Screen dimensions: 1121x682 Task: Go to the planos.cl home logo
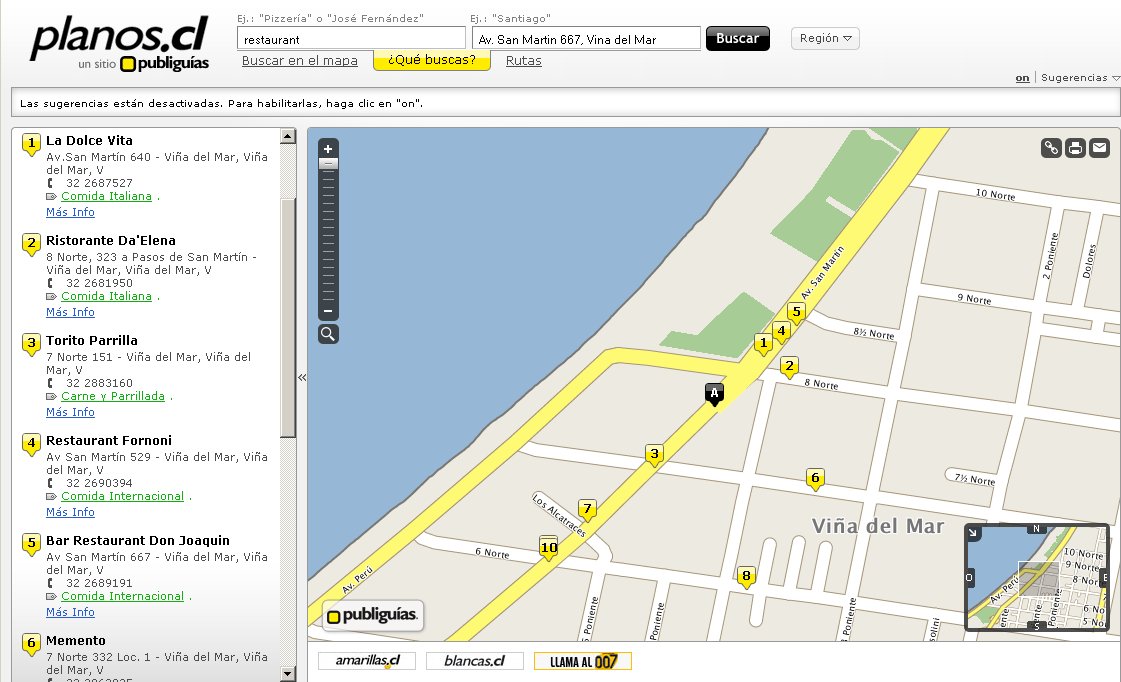120,43
